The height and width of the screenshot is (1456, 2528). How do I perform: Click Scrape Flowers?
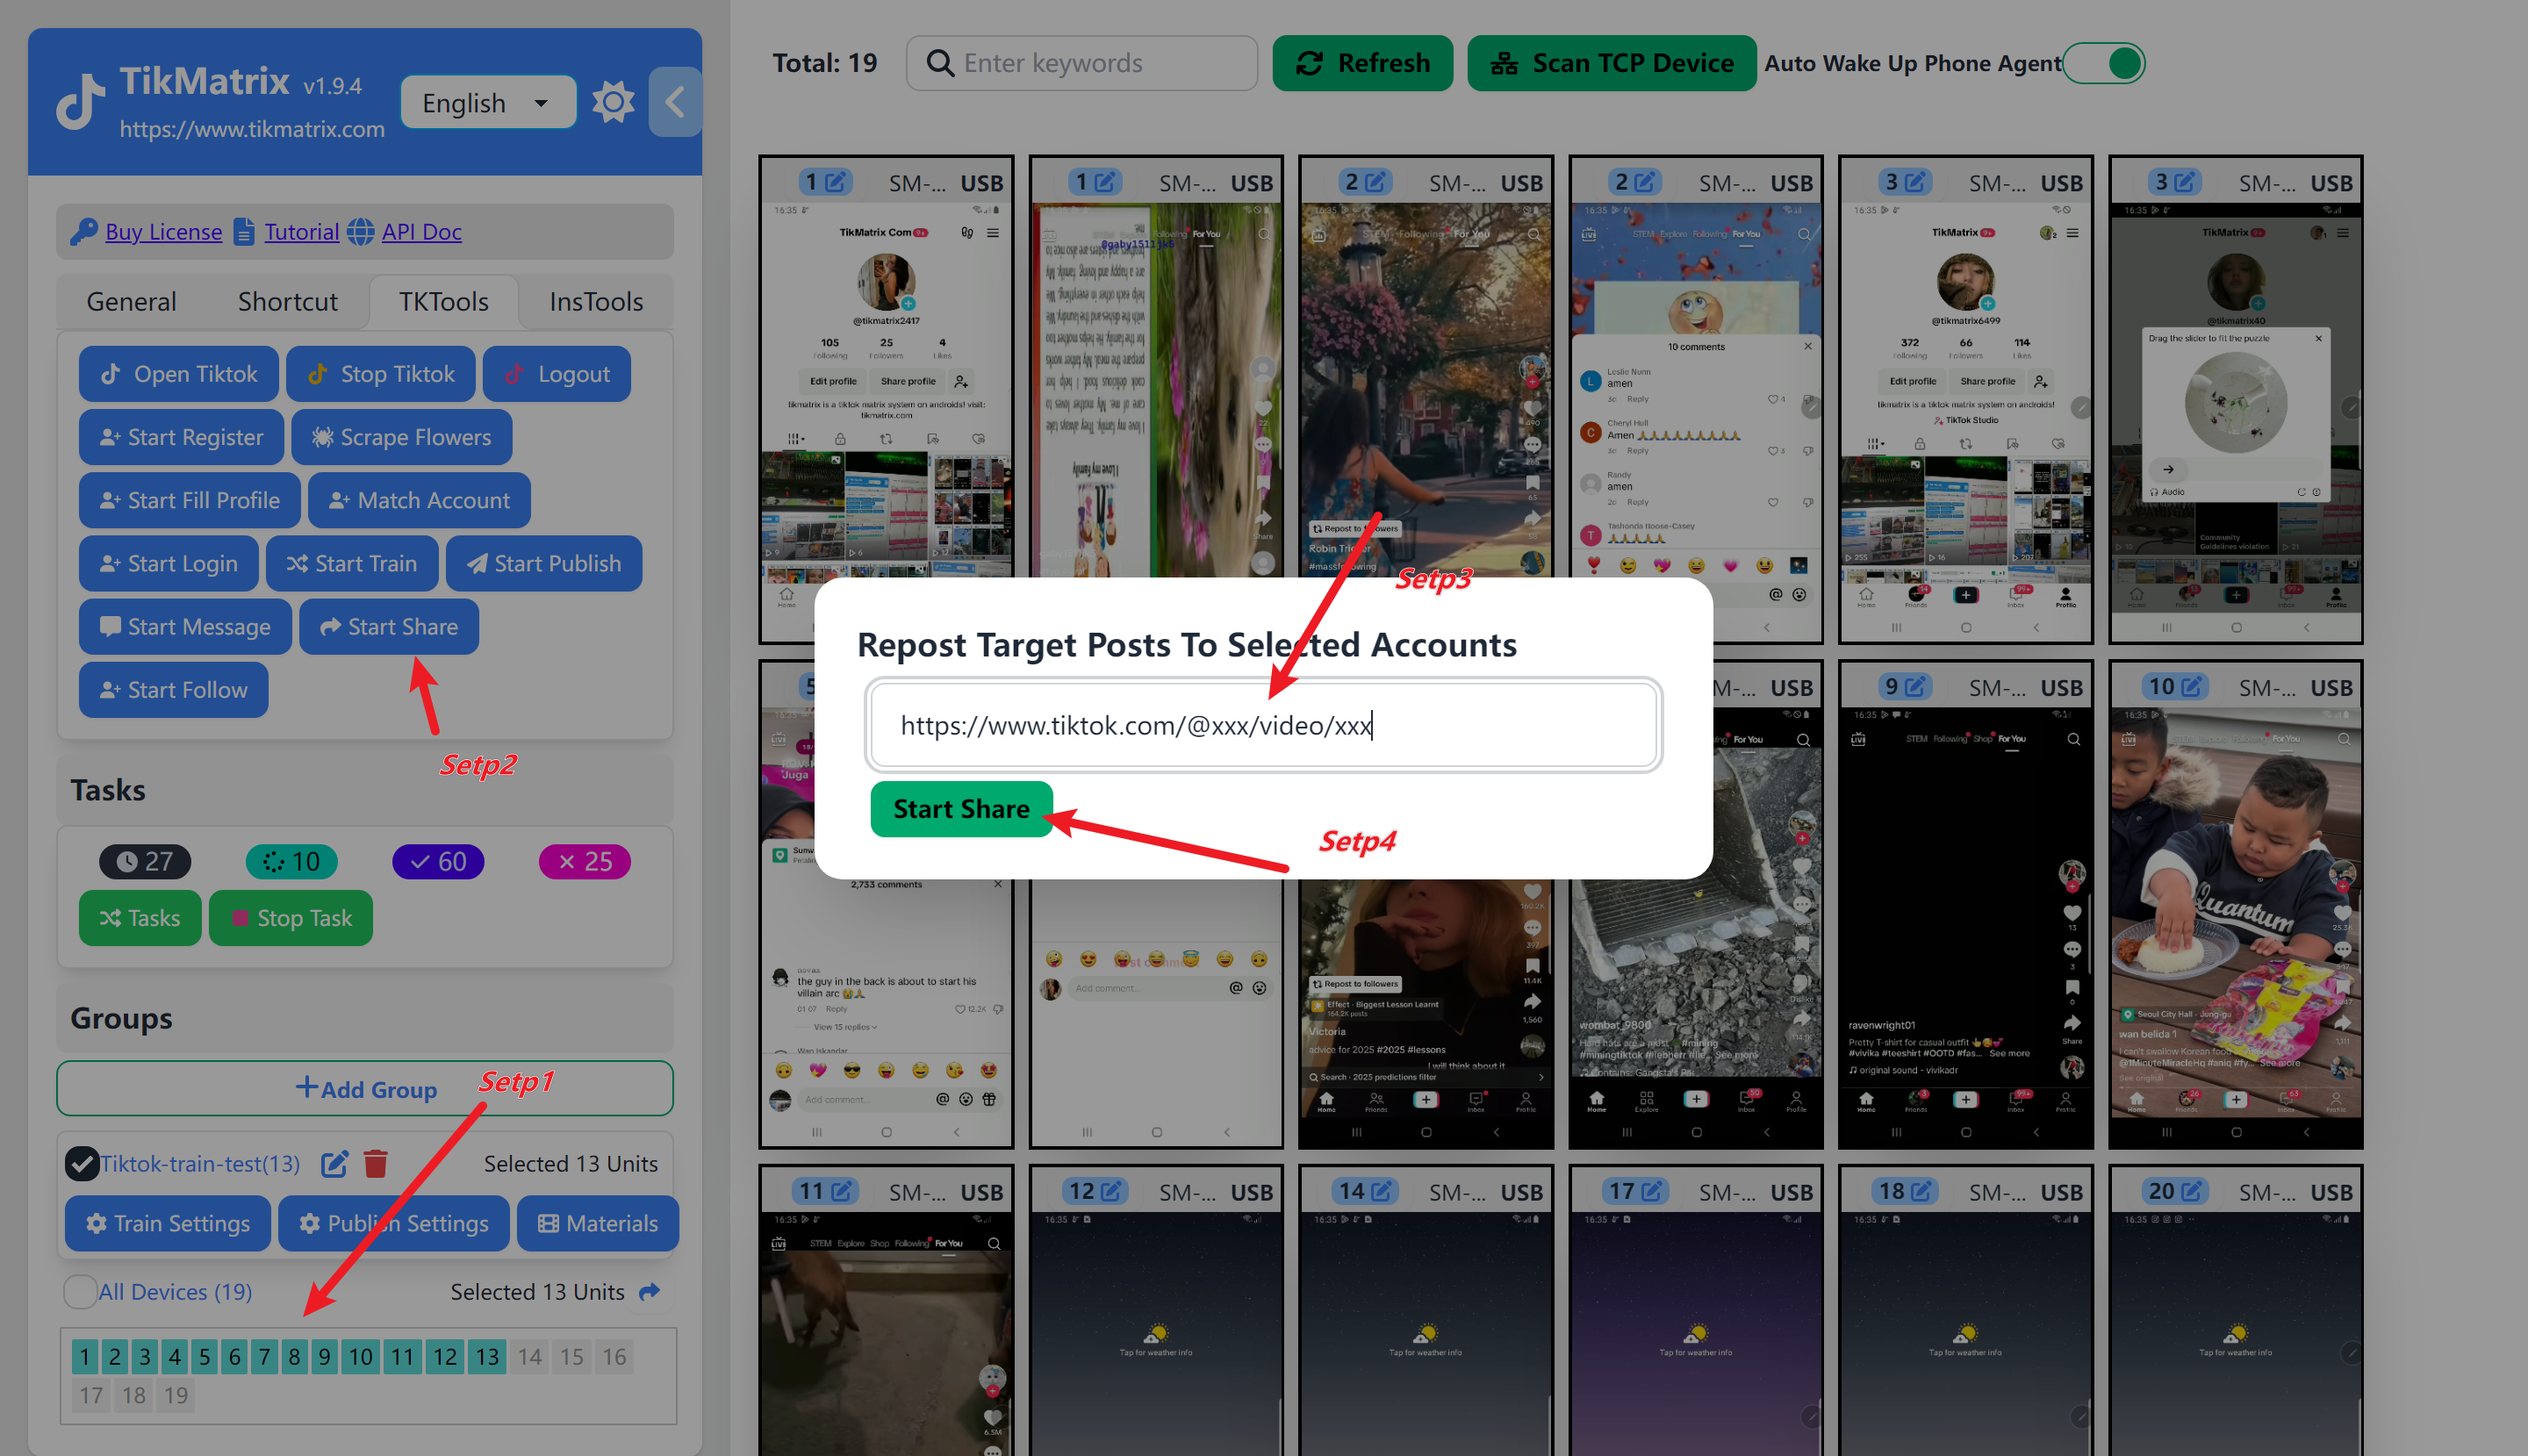tap(402, 437)
